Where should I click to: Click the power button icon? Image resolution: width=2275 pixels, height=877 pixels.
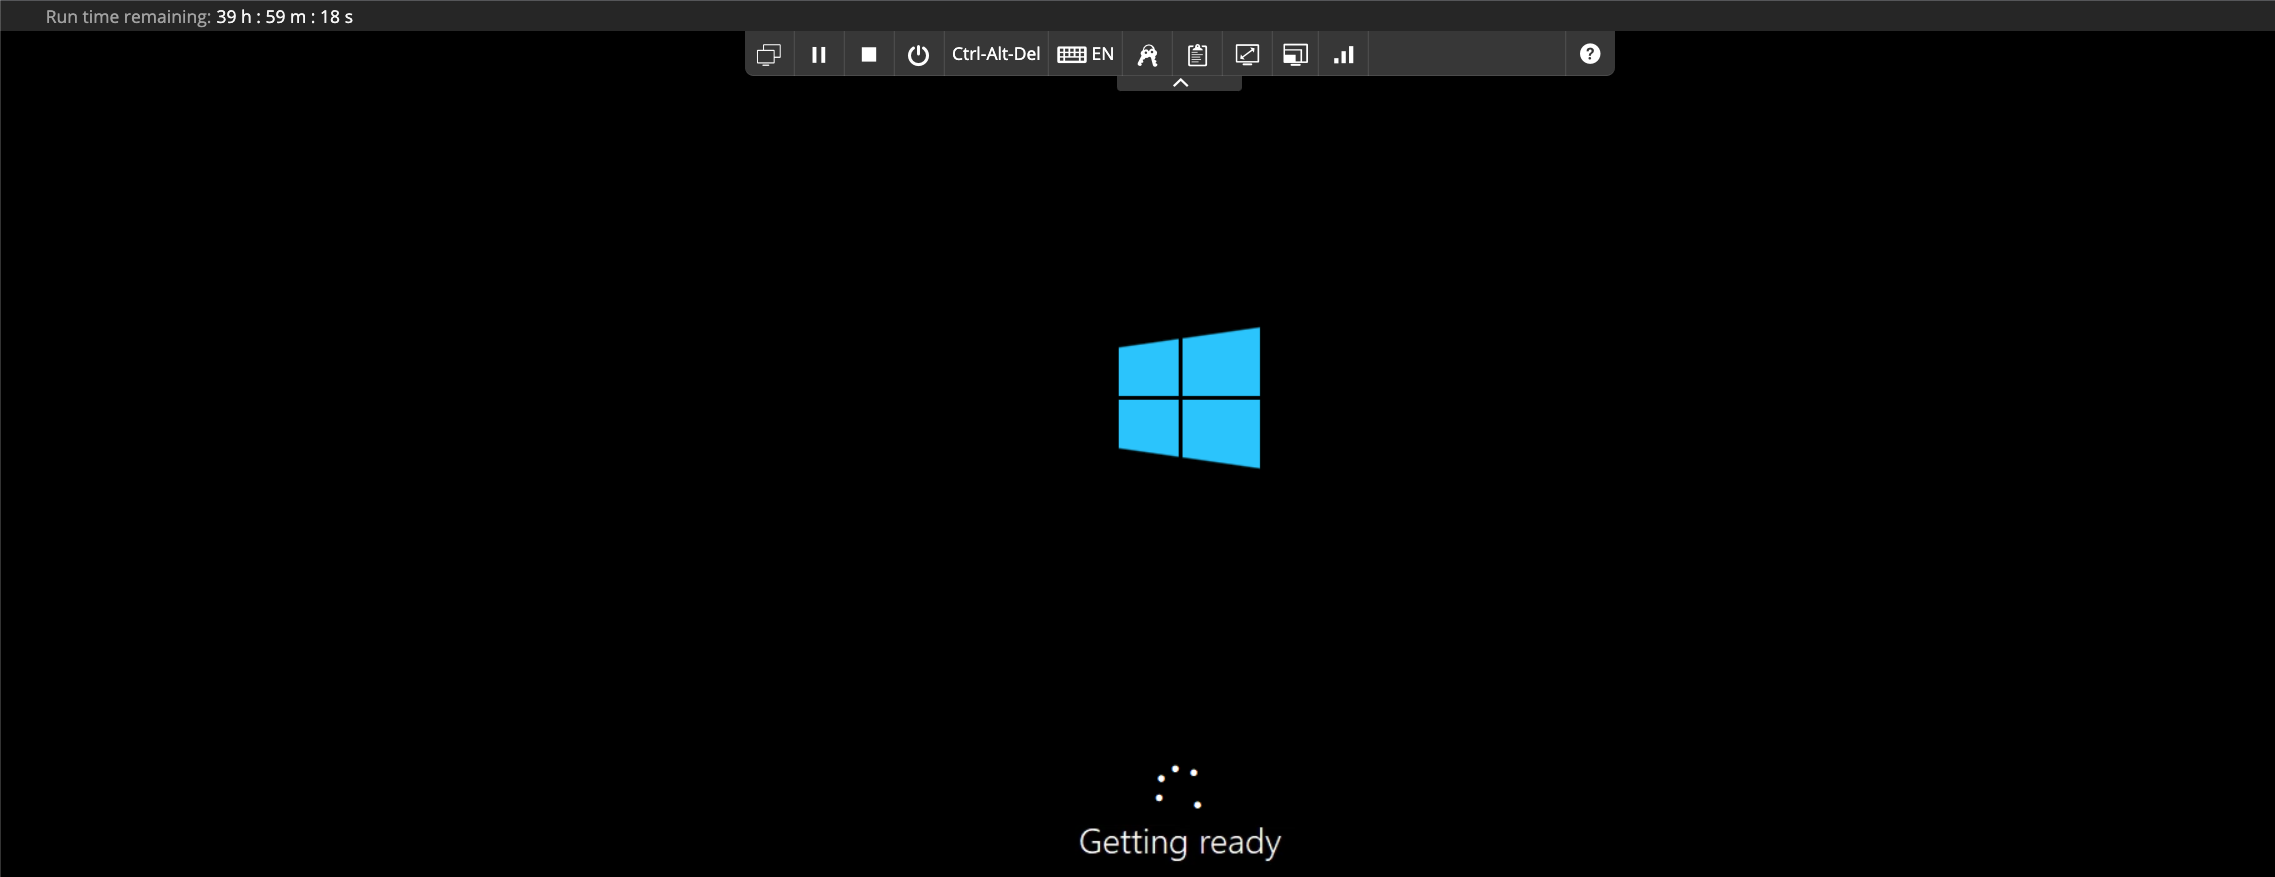pyautogui.click(x=918, y=54)
